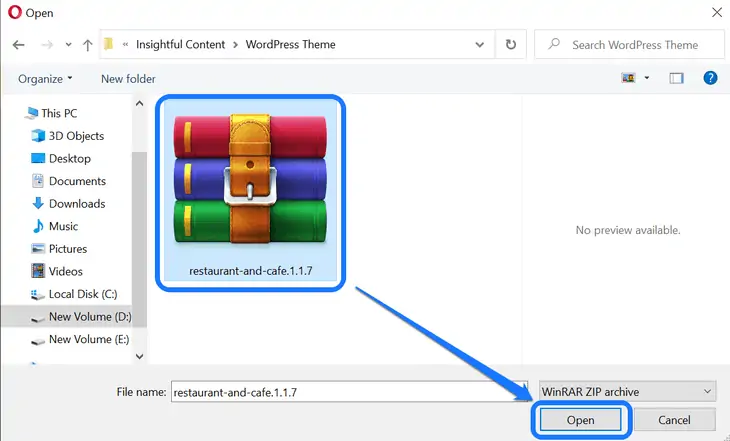The height and width of the screenshot is (441, 730).
Task: Select This PC in navigation tree
Action: point(59,113)
